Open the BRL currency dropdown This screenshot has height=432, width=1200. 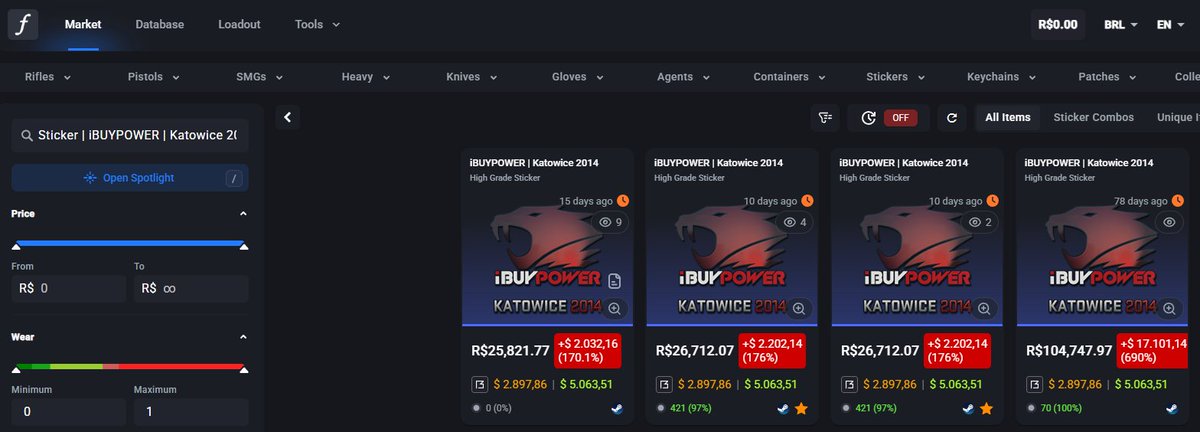(1121, 24)
